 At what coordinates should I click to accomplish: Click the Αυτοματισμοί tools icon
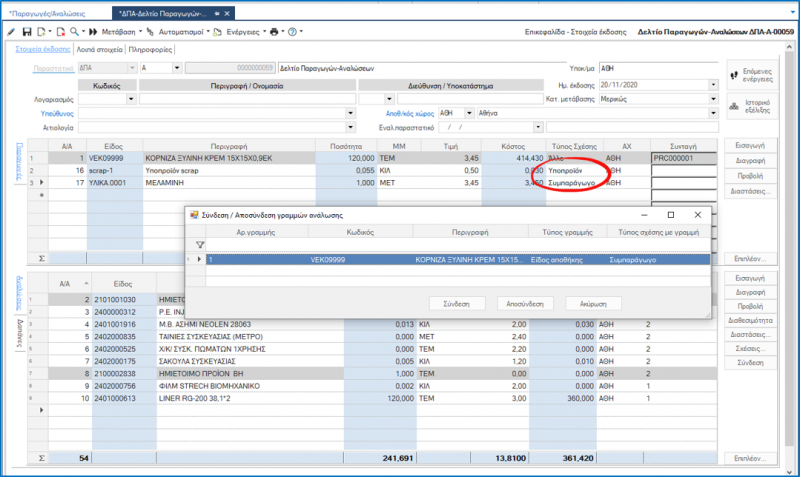(150, 32)
